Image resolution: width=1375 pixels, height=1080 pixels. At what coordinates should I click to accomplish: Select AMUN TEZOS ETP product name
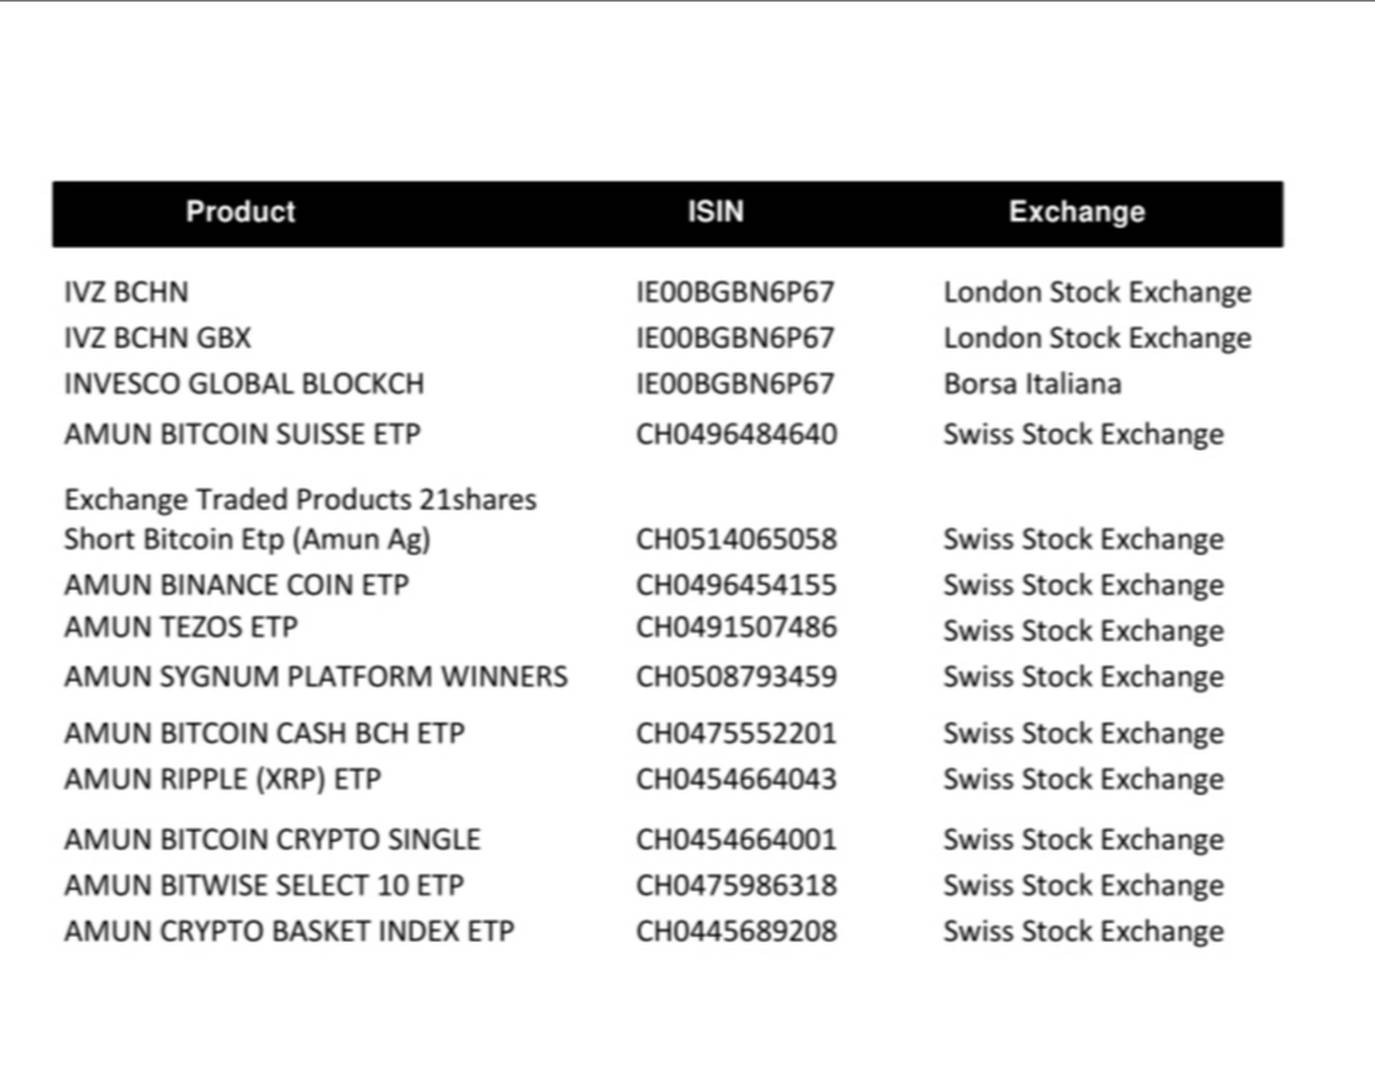click(181, 627)
